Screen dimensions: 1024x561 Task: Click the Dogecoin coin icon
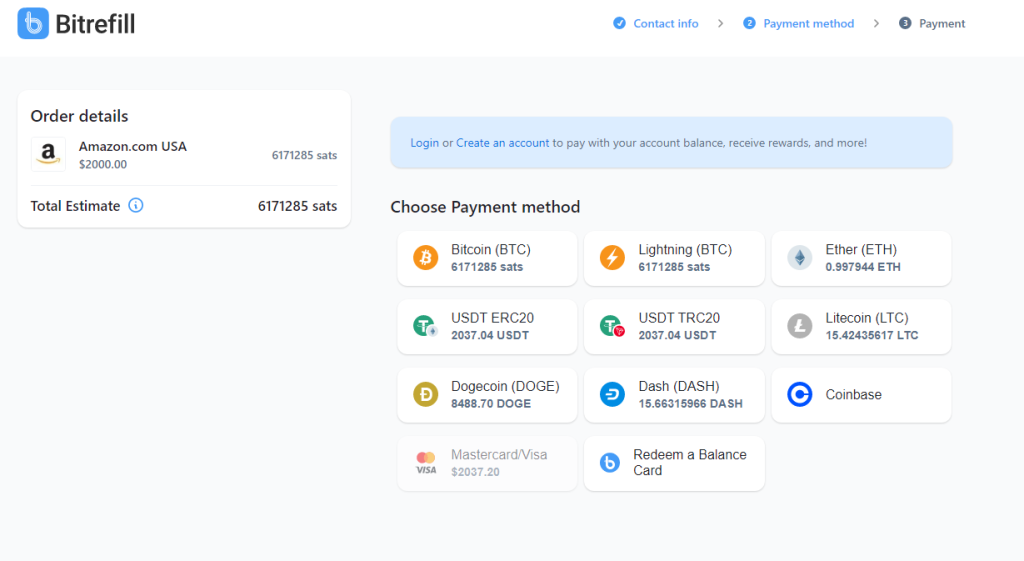[426, 394]
